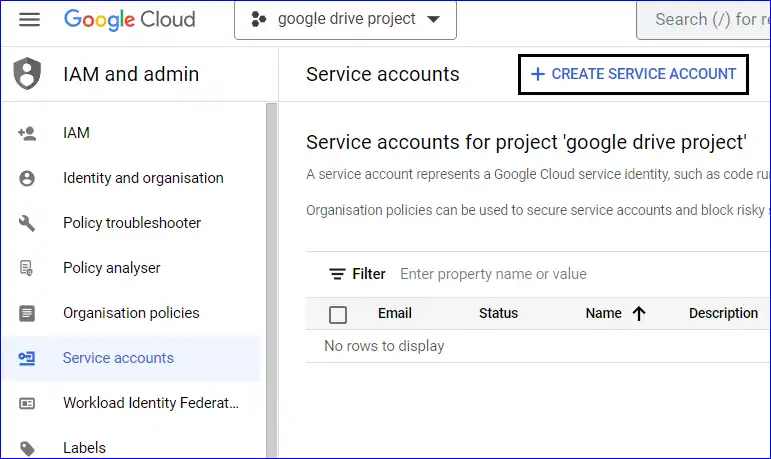Click the 'No rows to display' text
The image size is (771, 459).
click(384, 346)
